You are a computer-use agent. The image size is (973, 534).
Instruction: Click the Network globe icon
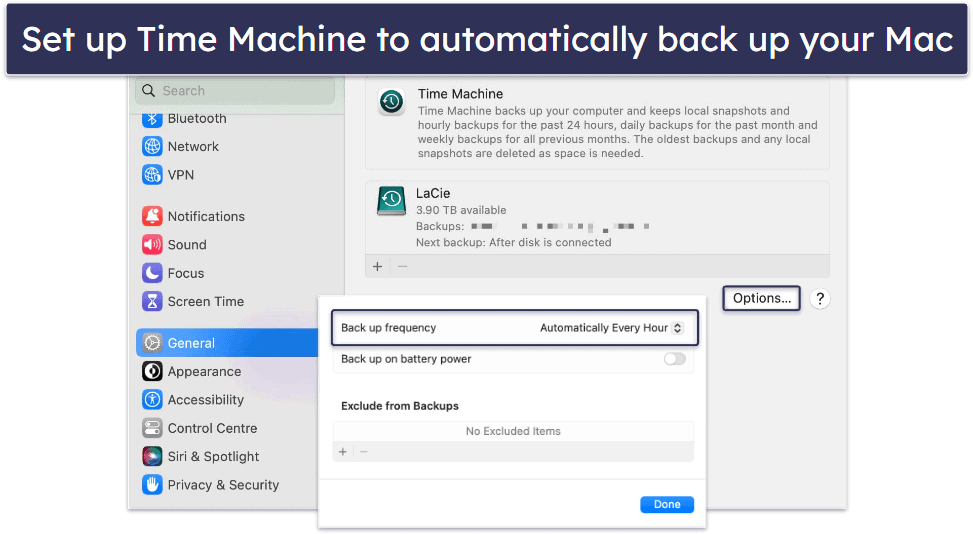click(152, 146)
